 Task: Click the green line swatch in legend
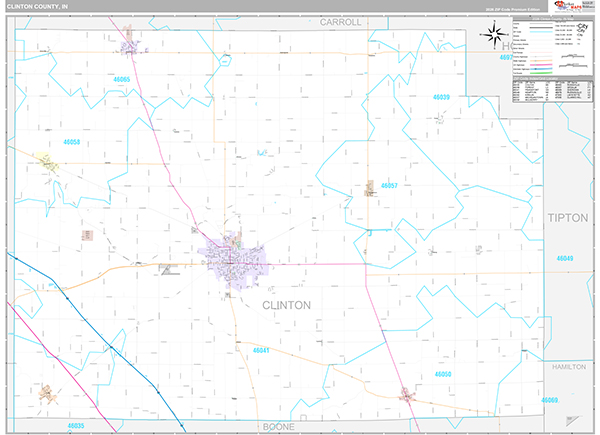[x=541, y=73]
